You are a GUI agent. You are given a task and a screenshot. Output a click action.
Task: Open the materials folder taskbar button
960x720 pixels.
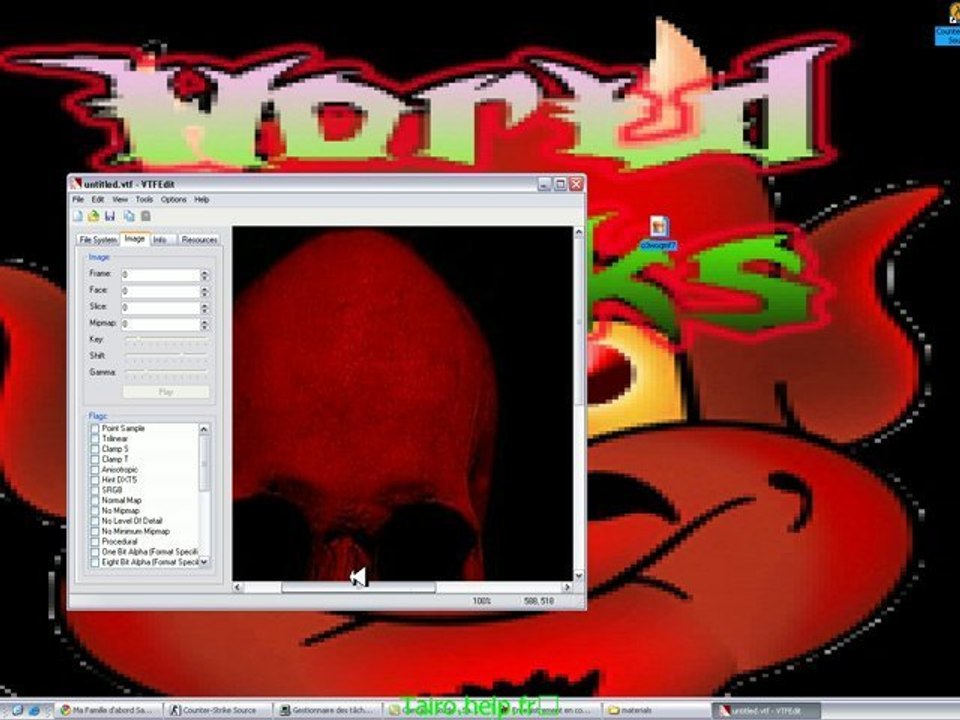[x=655, y=710]
